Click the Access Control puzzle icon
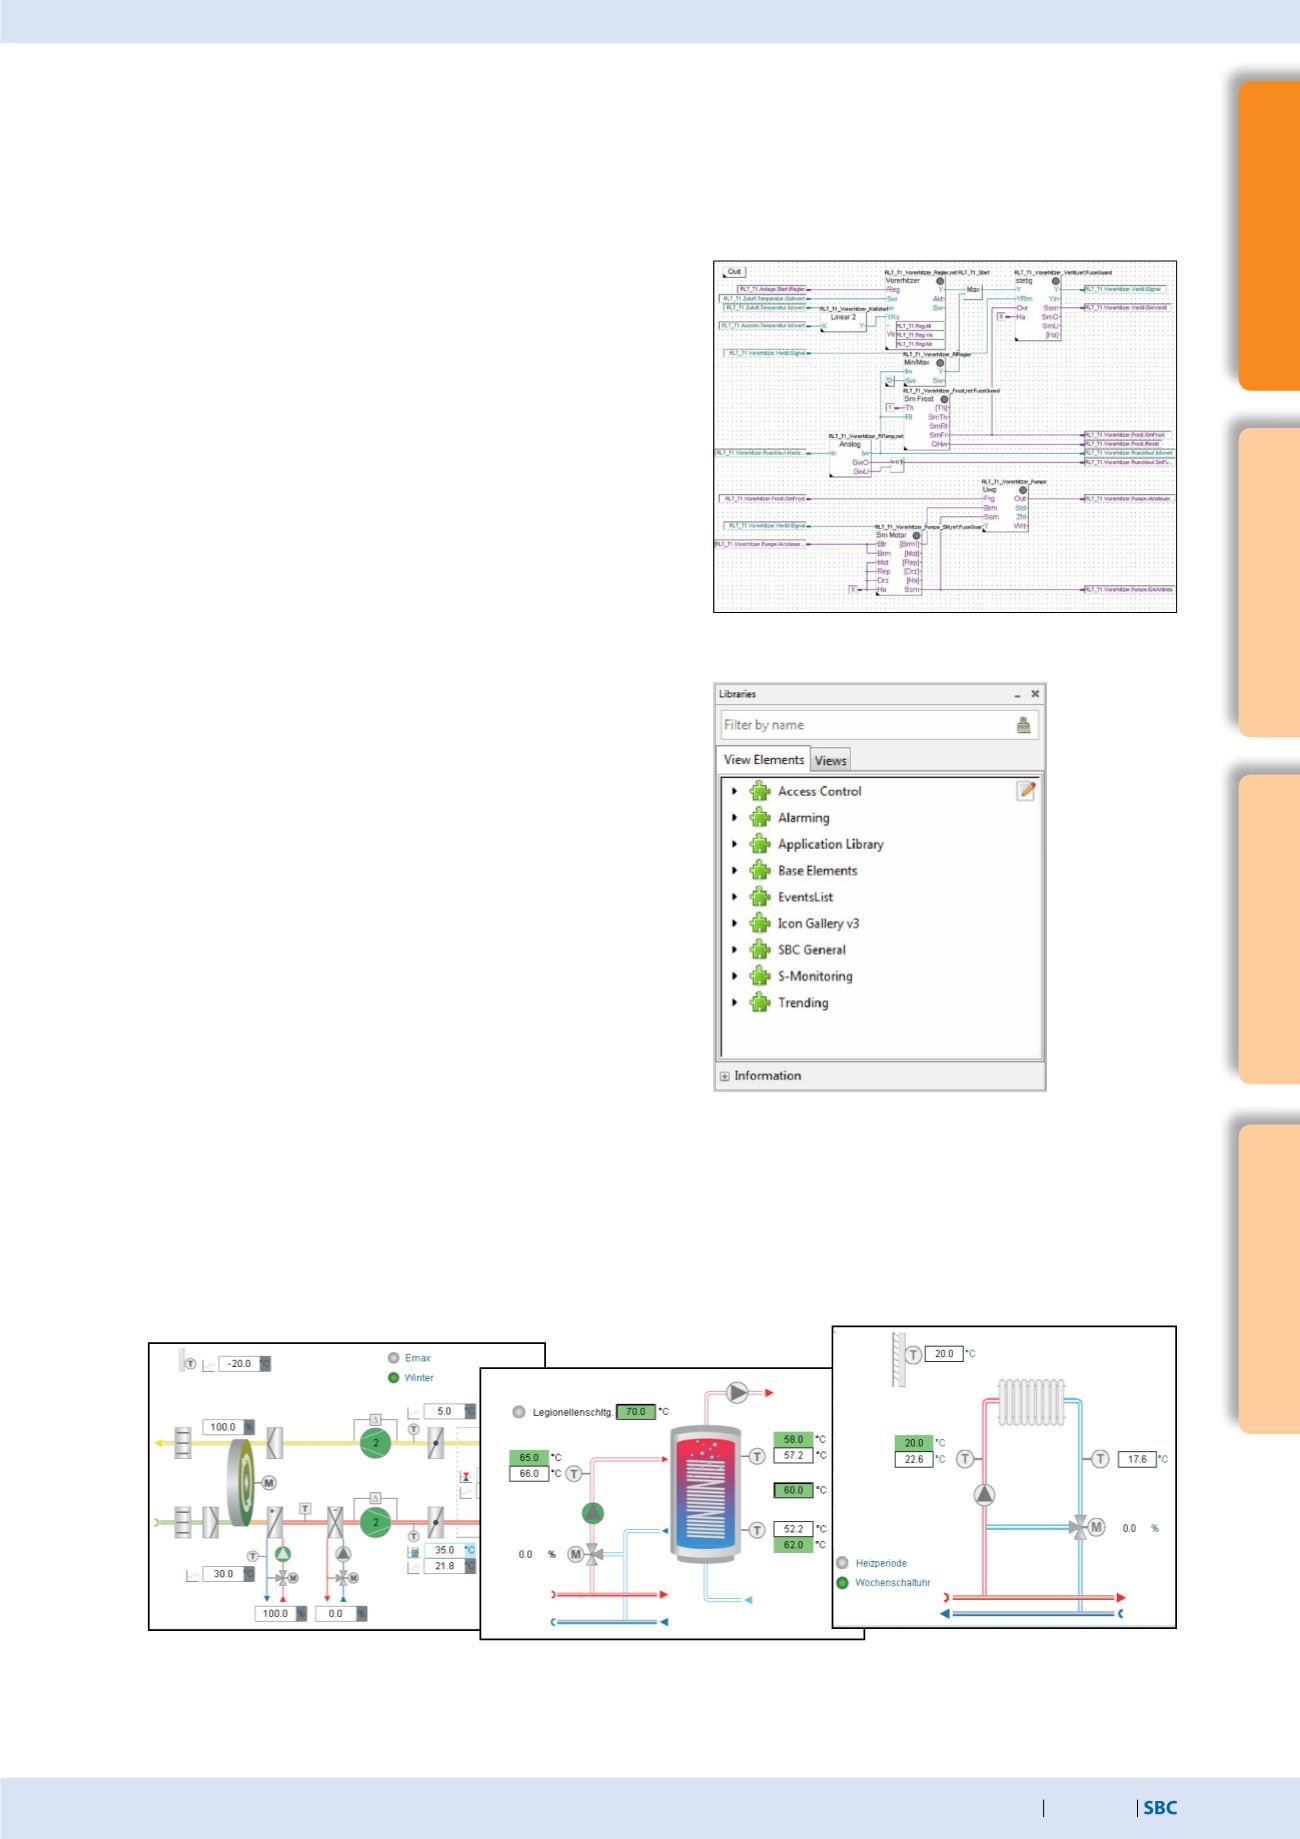The image size is (1300, 1839). pos(760,791)
